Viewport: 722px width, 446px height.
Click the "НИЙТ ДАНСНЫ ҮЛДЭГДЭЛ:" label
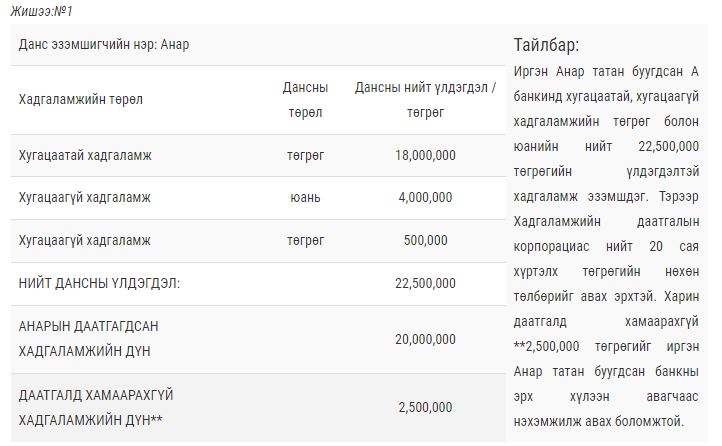click(x=99, y=284)
